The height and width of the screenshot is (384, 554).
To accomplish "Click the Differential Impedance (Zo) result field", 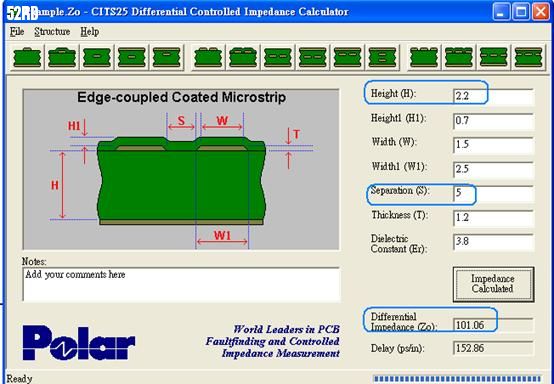I will (x=493, y=325).
